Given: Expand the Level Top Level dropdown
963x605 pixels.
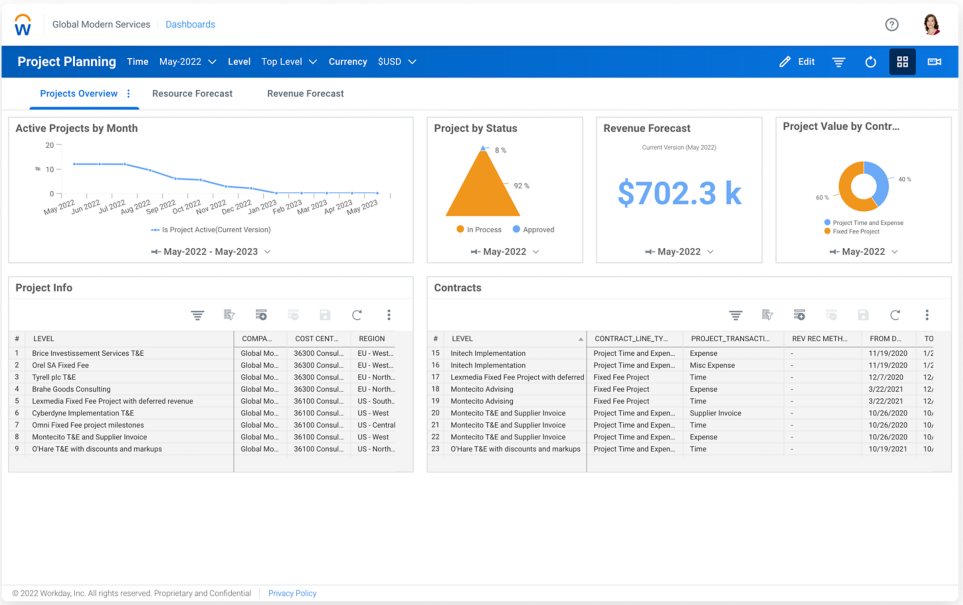Looking at the screenshot, I should pos(289,61).
